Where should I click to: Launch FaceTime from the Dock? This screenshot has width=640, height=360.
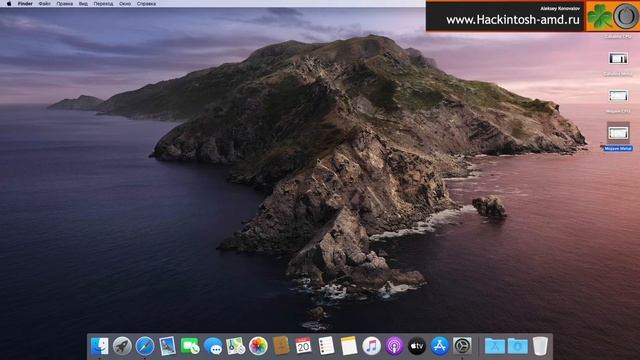pos(190,346)
